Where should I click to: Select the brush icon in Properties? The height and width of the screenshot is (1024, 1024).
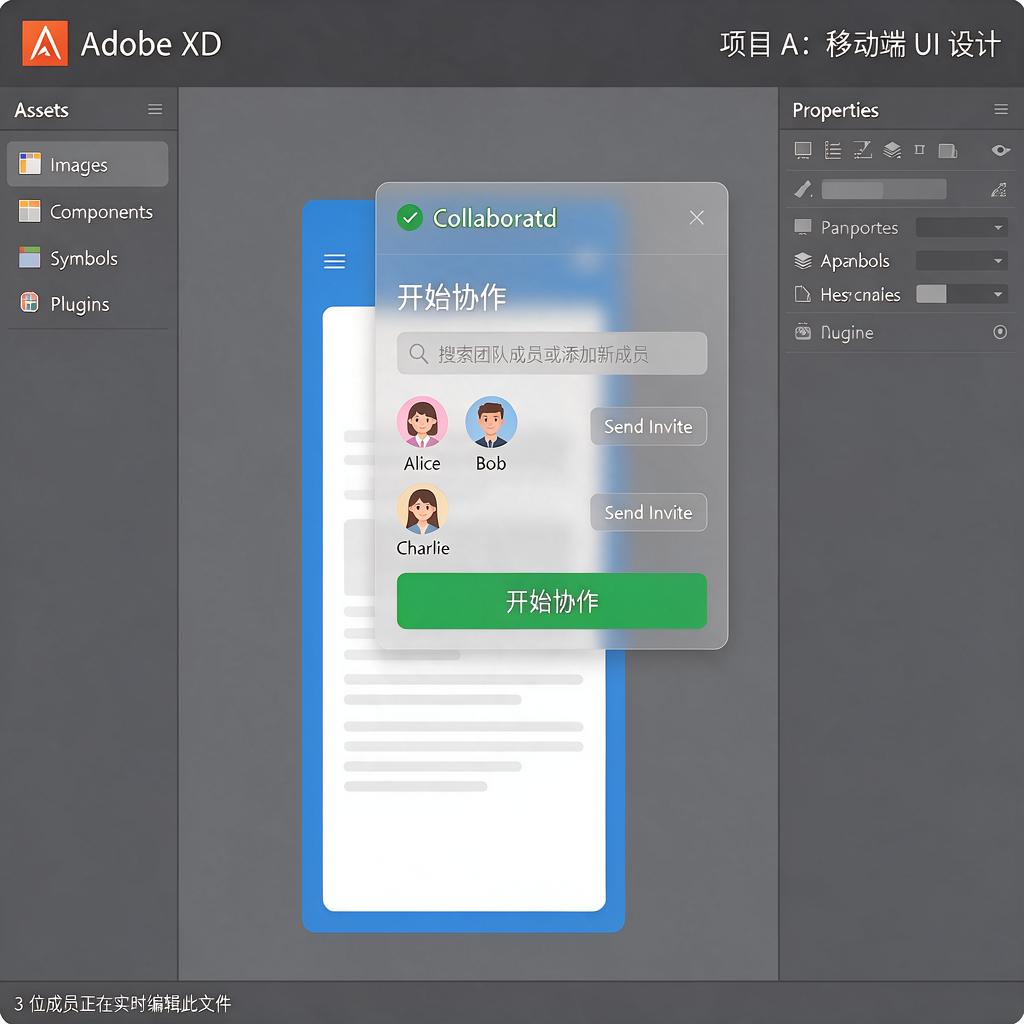point(803,189)
